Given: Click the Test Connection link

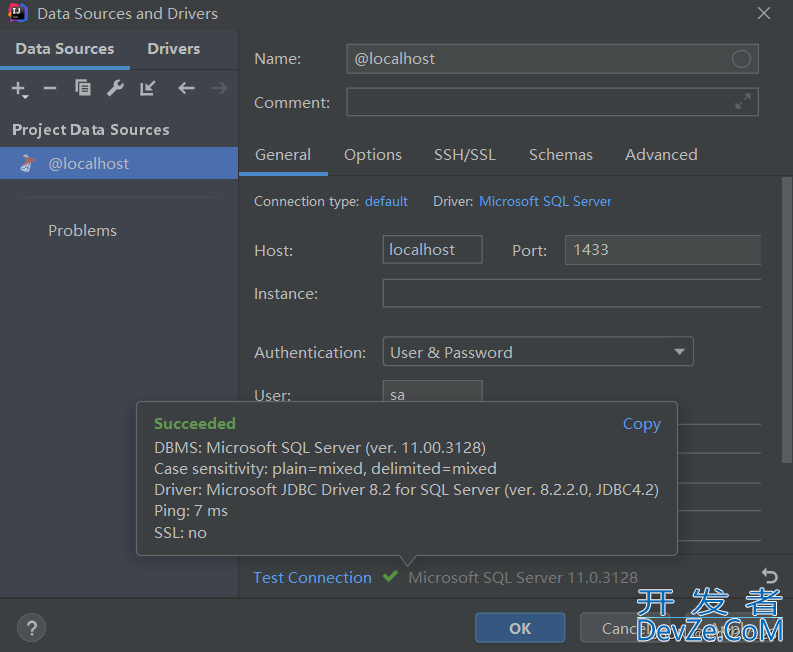Looking at the screenshot, I should 312,577.
